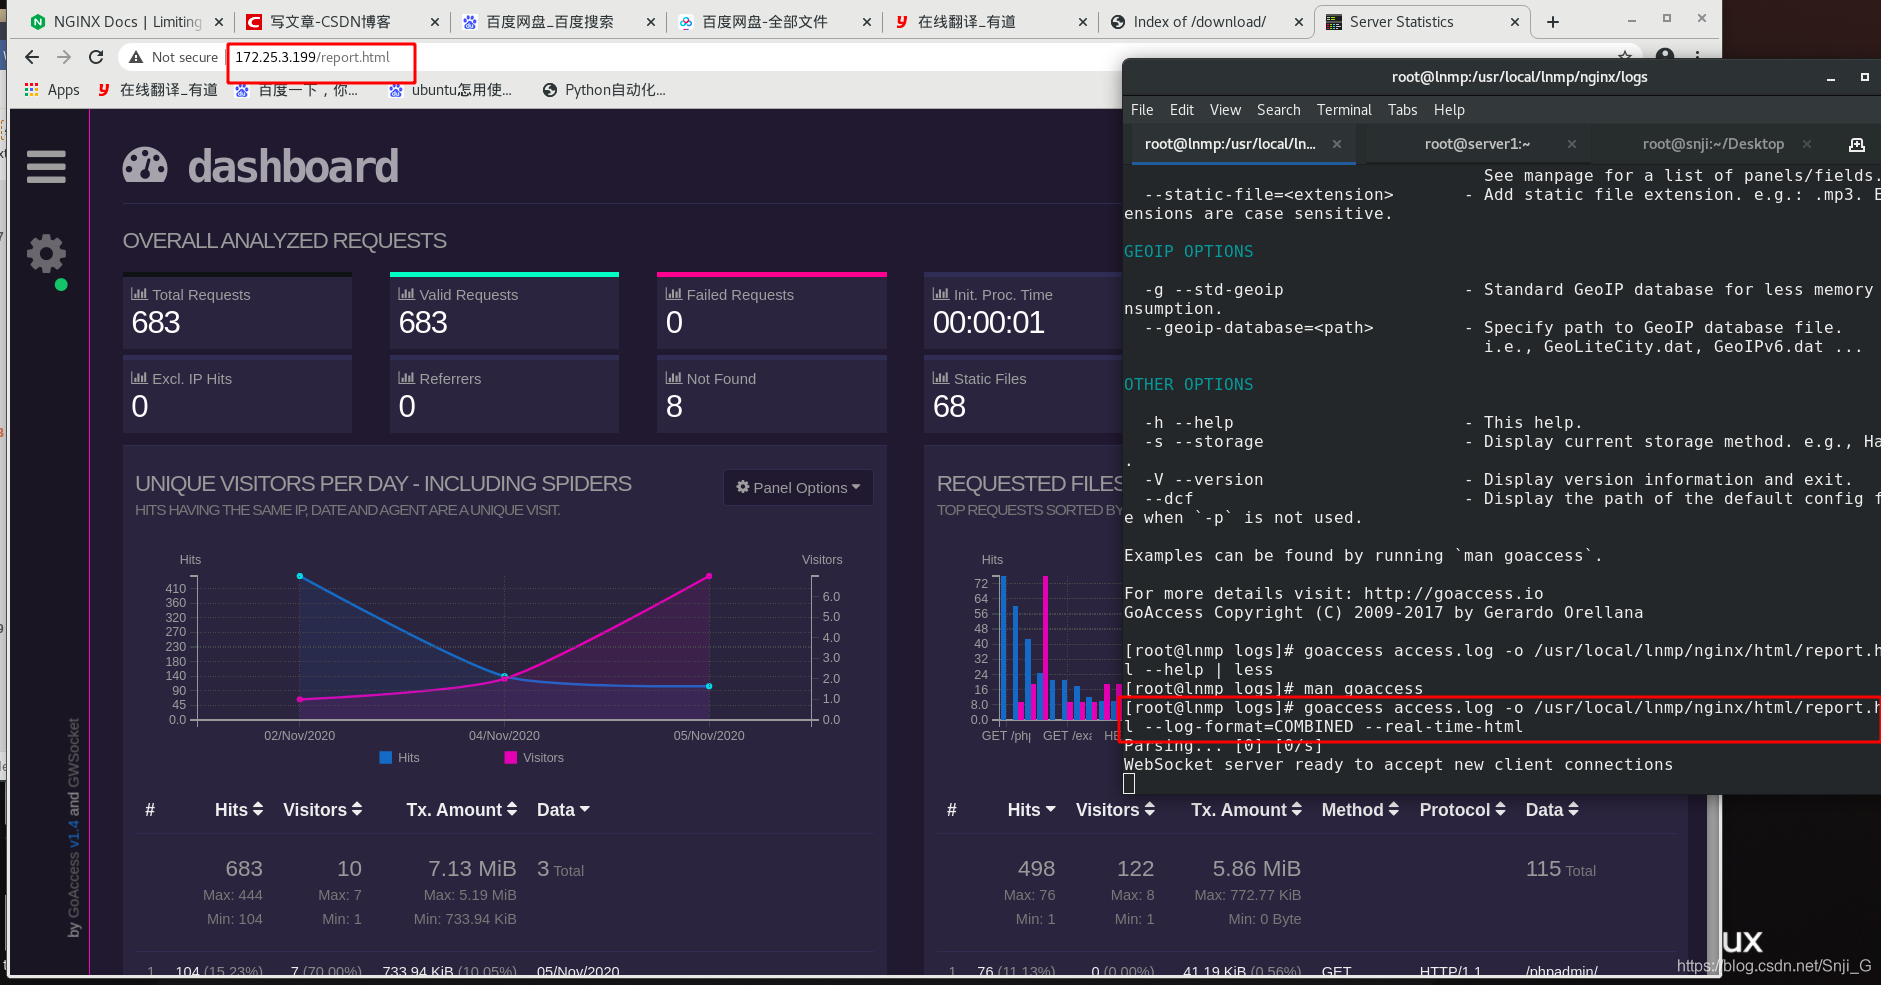Screen dimensions: 1881x985
Task: Open Panel Options for unique visitors
Action: point(798,487)
